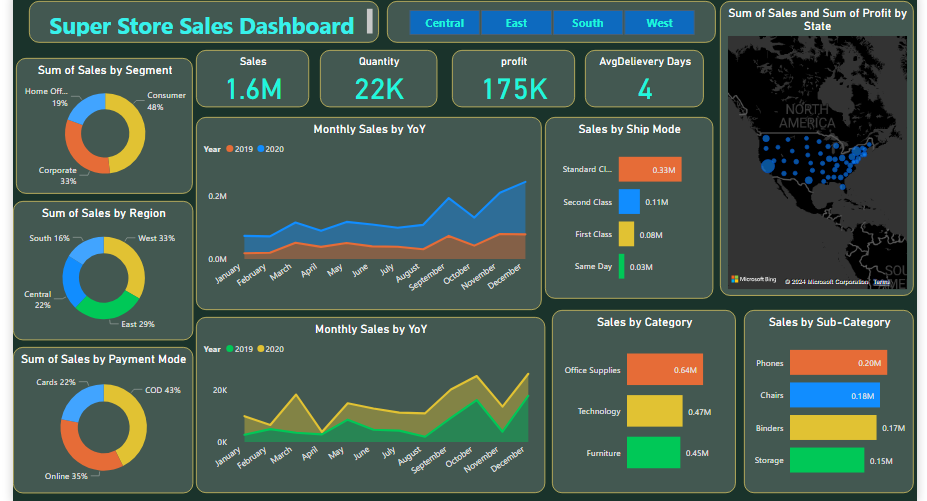Click the Sales 1.6M KPI card
The image size is (927, 501).
click(253, 79)
